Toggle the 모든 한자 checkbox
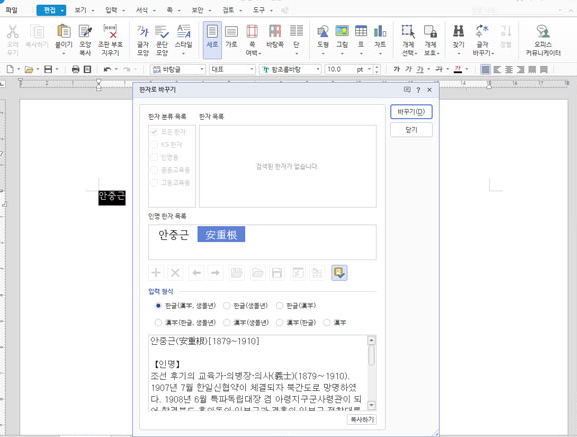 tap(154, 132)
